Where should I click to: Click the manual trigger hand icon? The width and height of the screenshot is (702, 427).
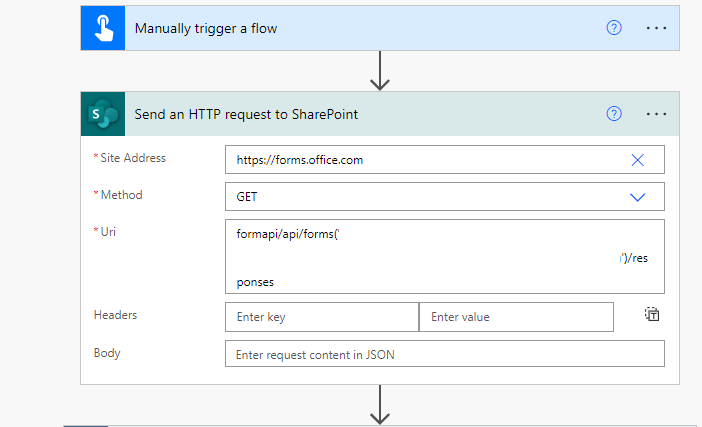[103, 28]
